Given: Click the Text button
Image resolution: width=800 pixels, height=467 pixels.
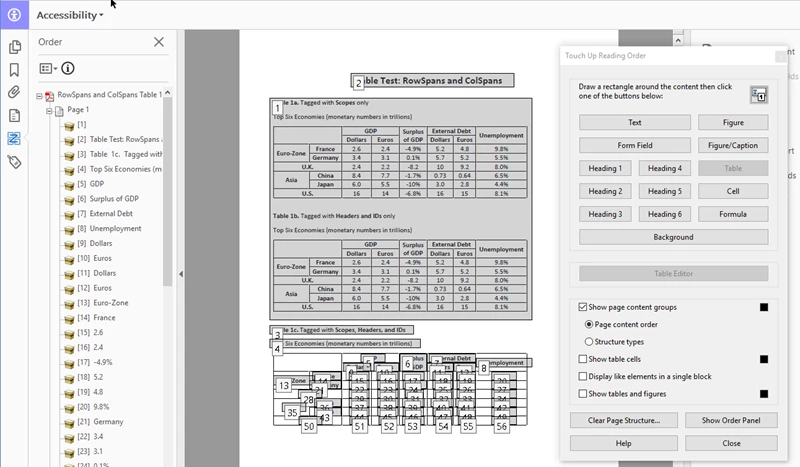Looking at the screenshot, I should coord(635,122).
